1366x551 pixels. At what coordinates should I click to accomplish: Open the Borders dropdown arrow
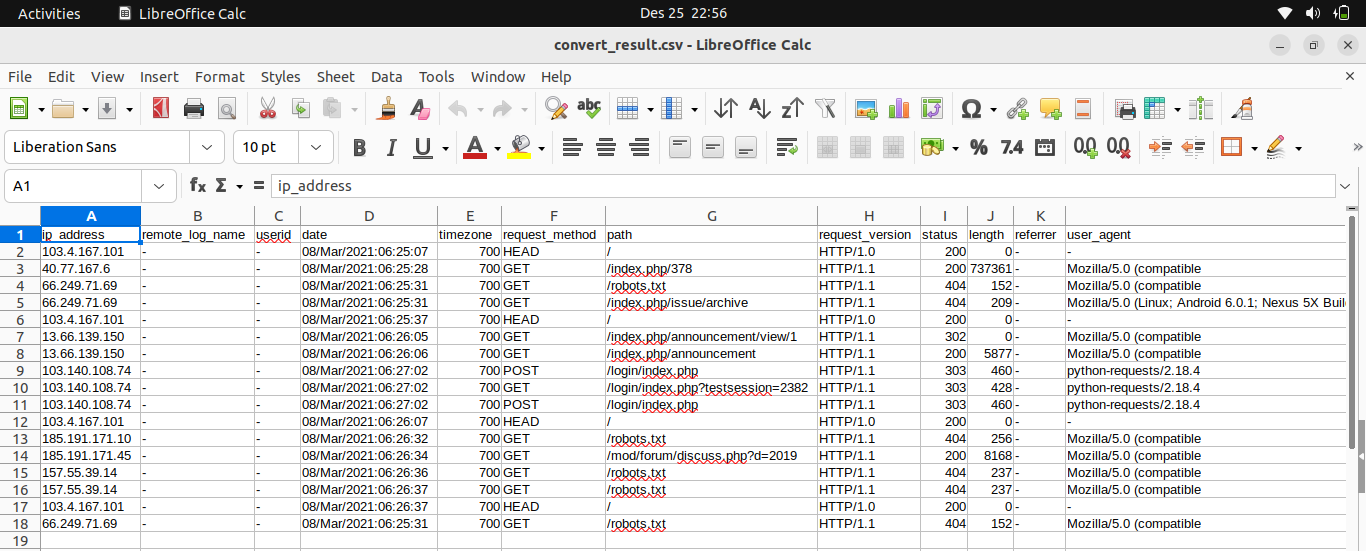pyautogui.click(x=1254, y=148)
